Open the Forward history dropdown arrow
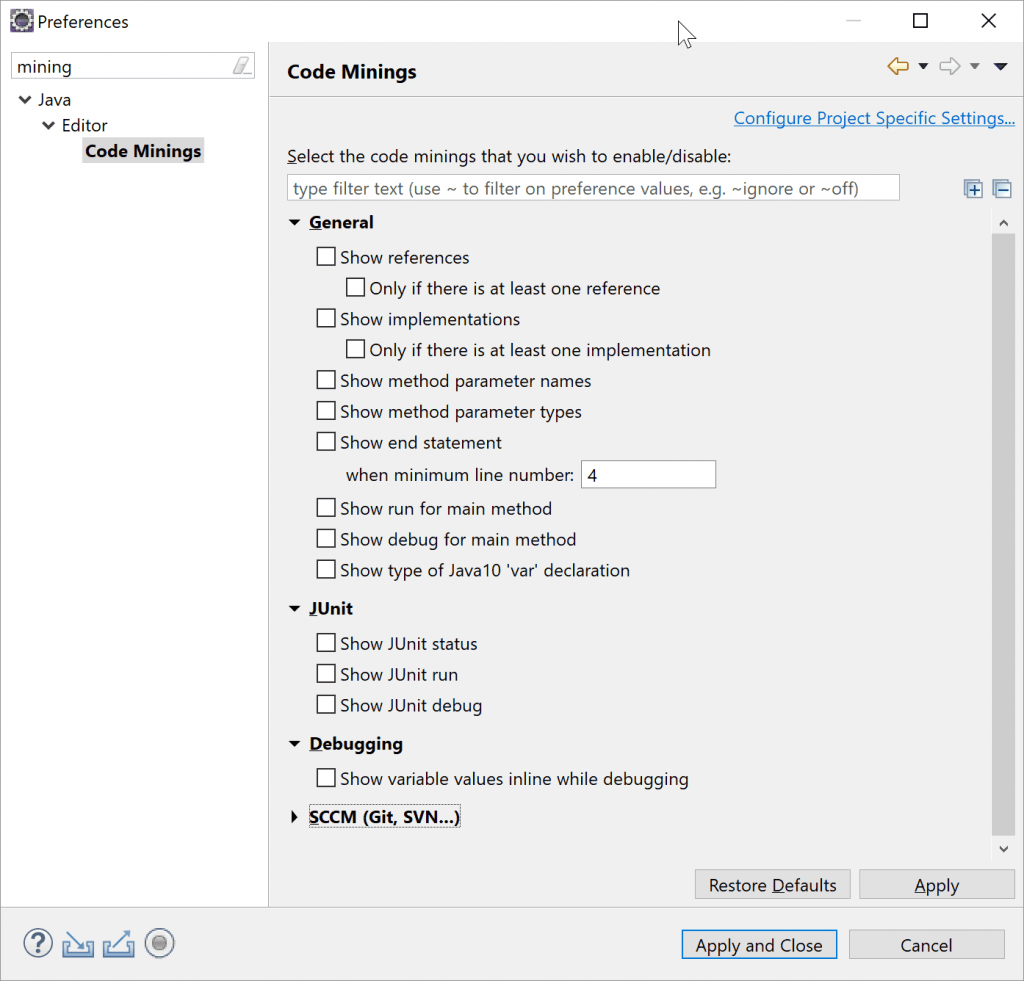Viewport: 1024px width, 981px height. coord(974,66)
